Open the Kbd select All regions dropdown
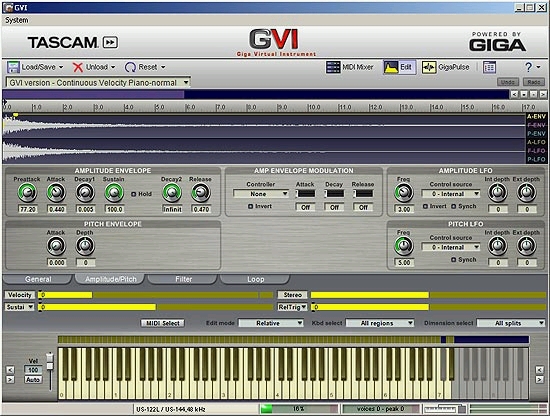Viewport: 550px width, 416px height. click(380, 323)
